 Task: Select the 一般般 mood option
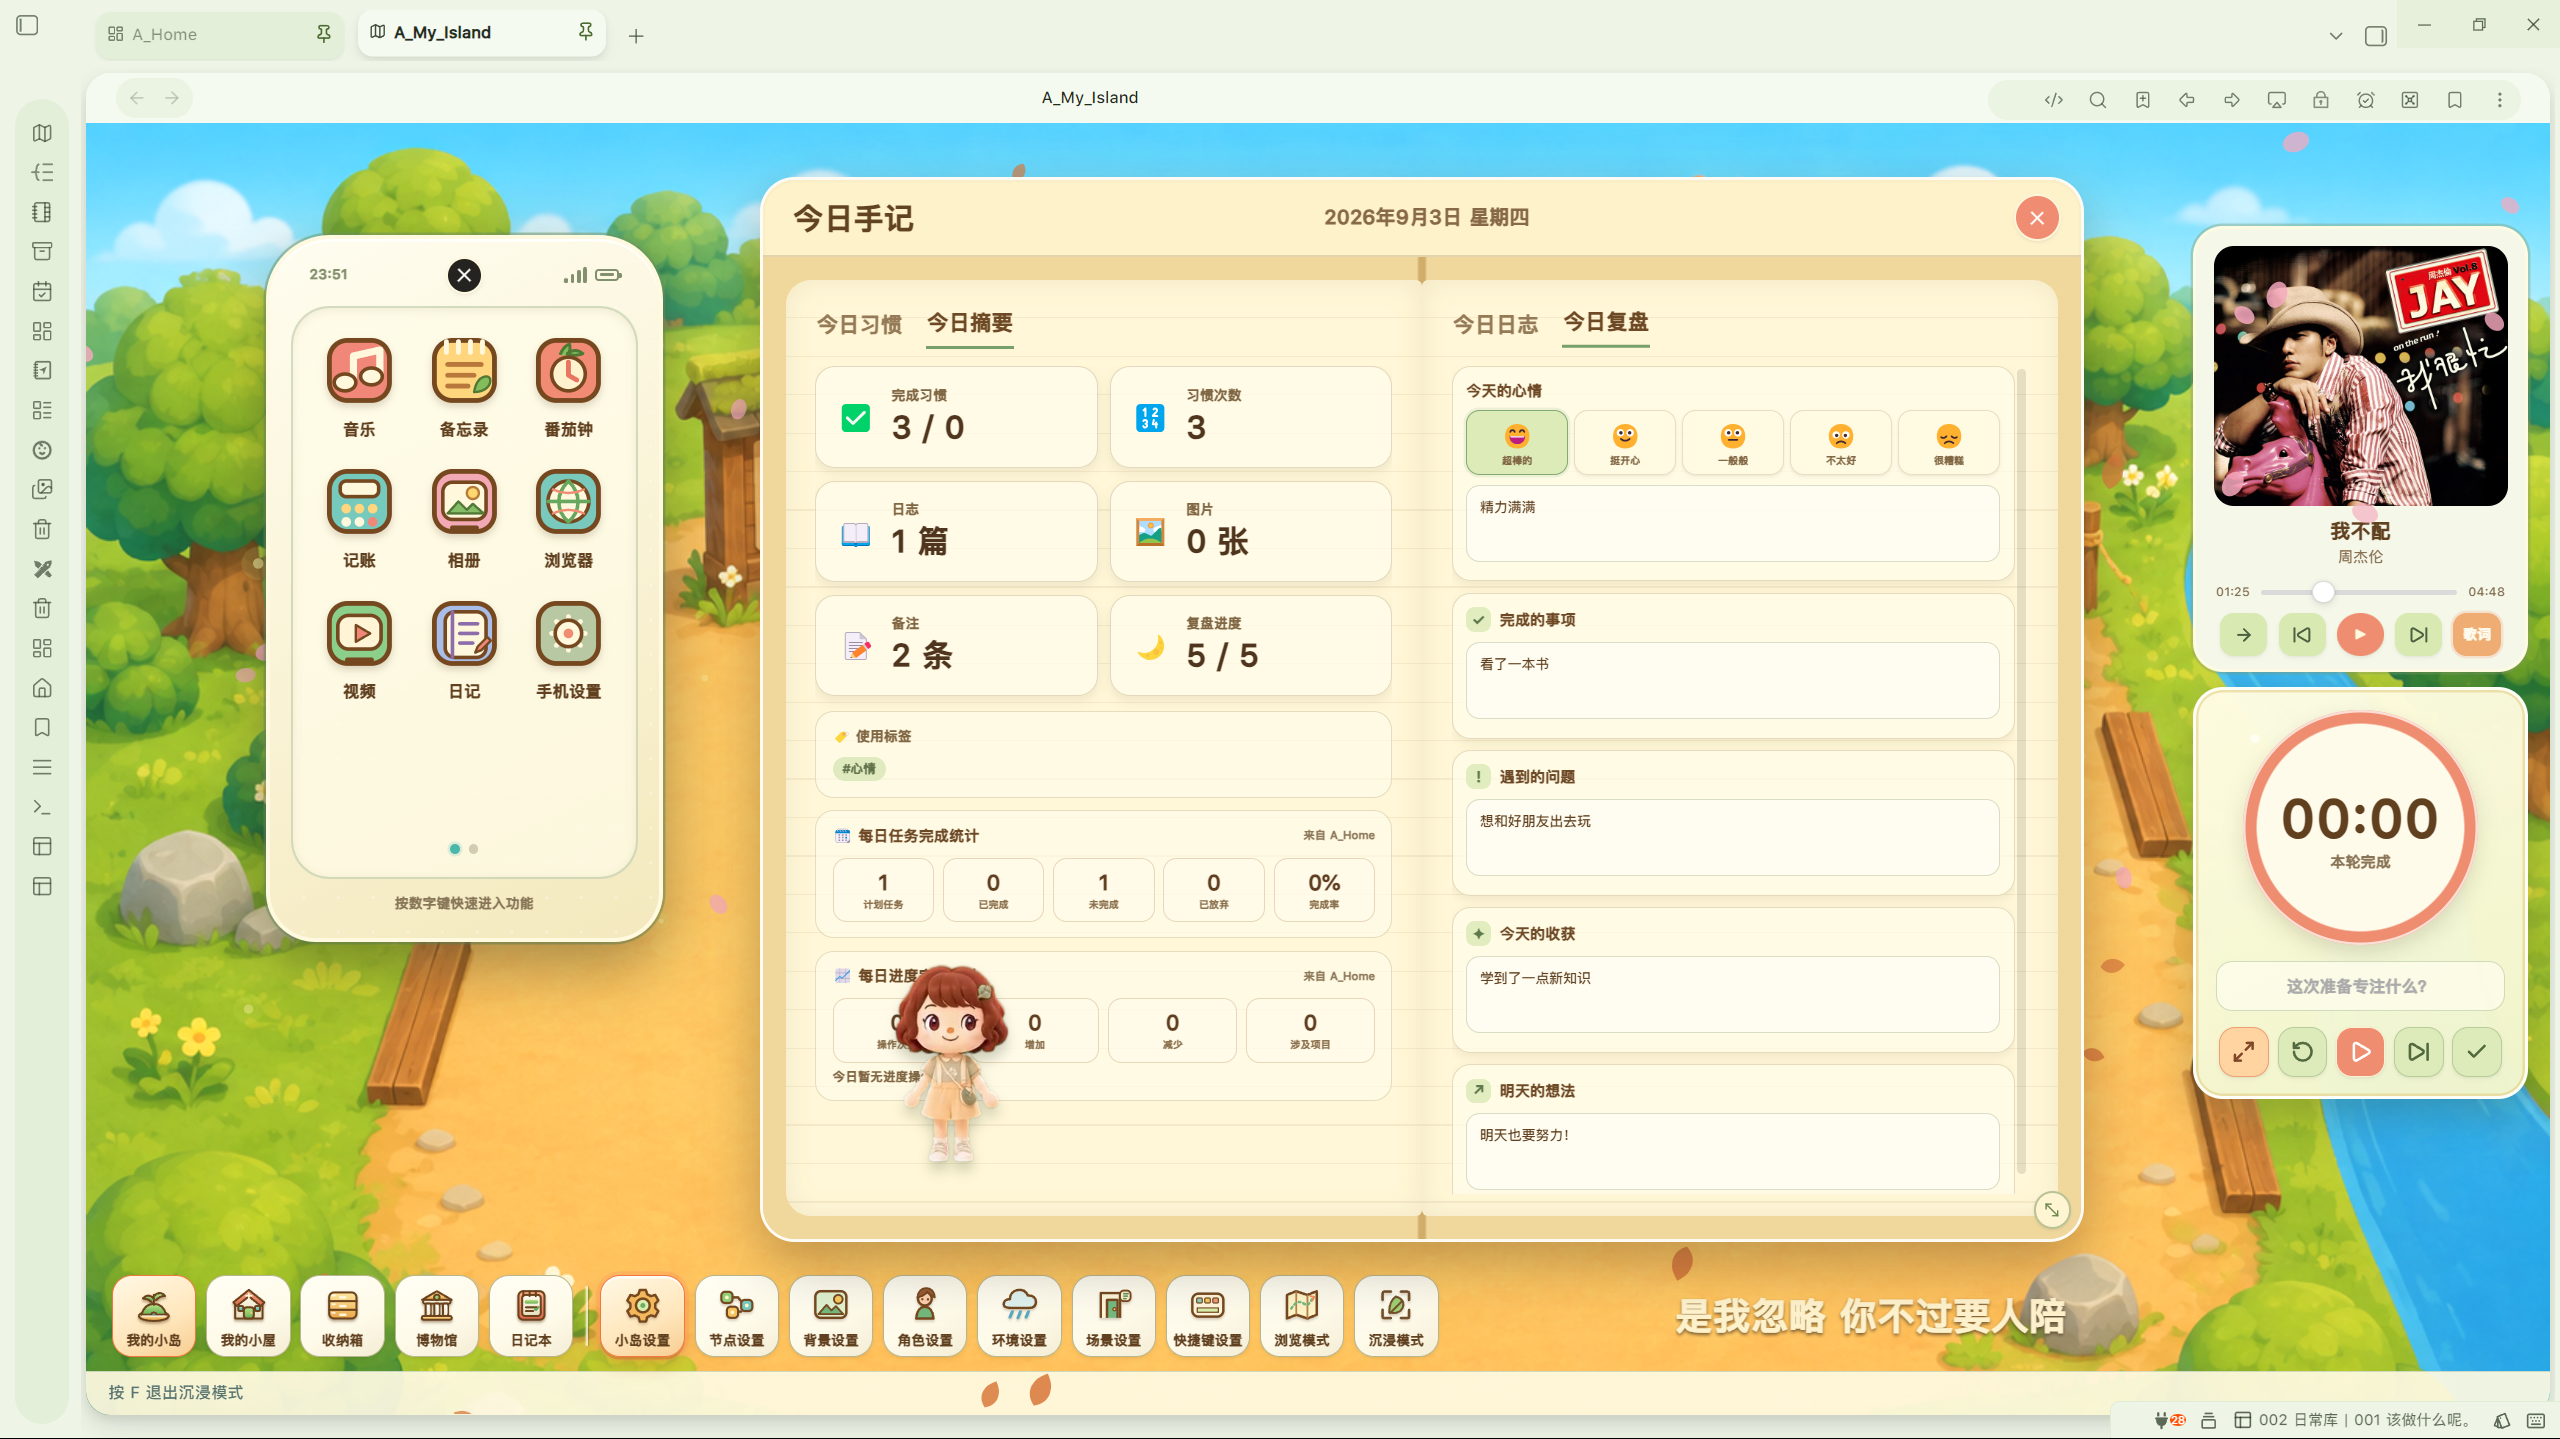click(x=1733, y=443)
